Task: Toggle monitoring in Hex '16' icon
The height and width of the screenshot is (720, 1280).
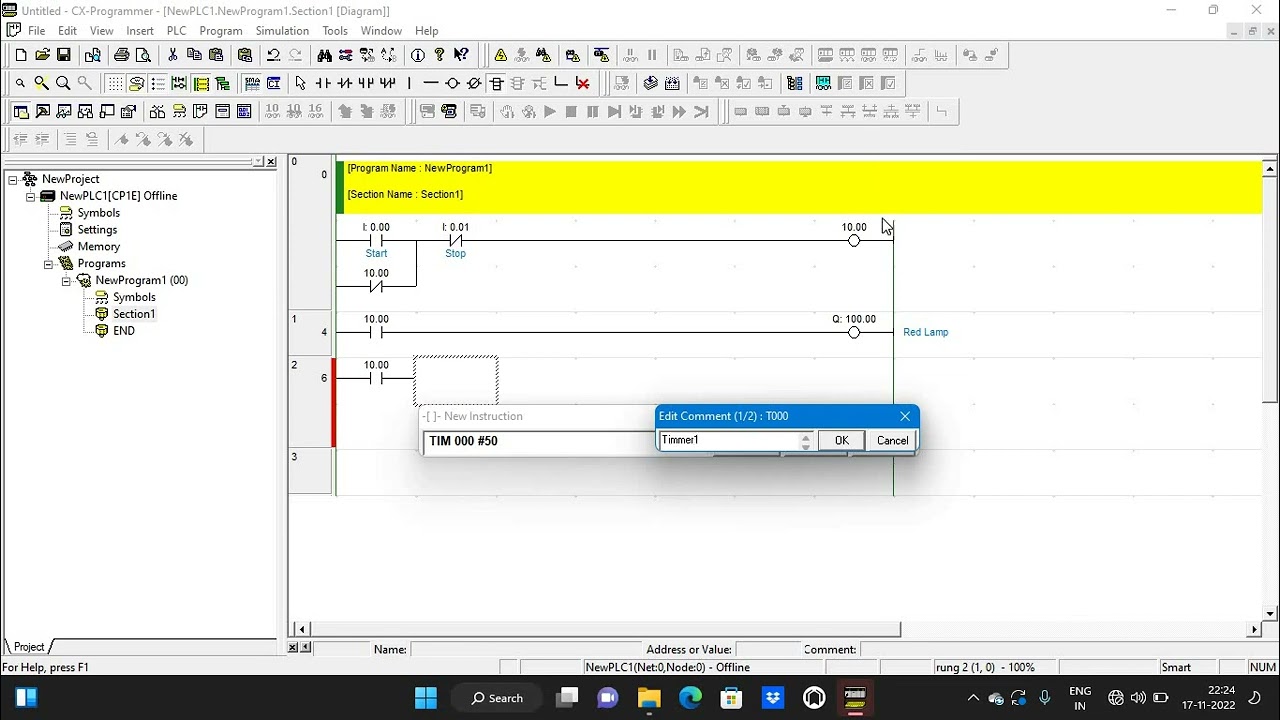Action: (x=316, y=111)
